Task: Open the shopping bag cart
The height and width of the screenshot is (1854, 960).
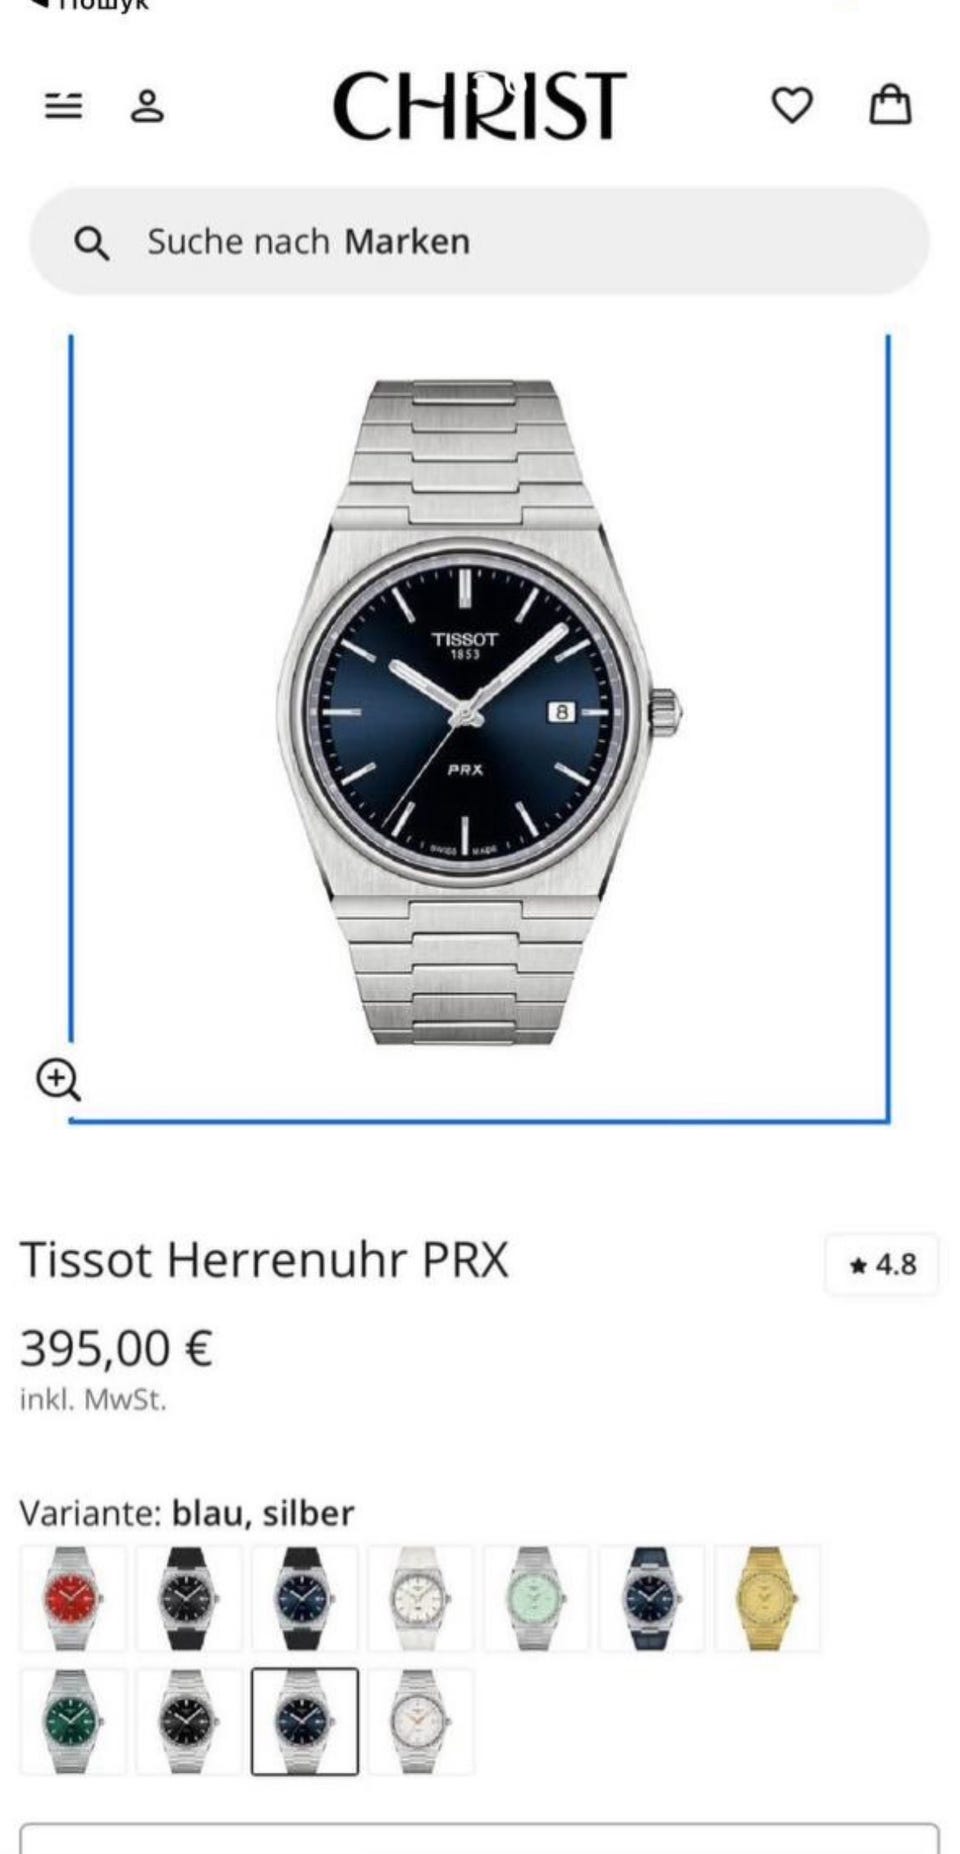Action: [890, 104]
